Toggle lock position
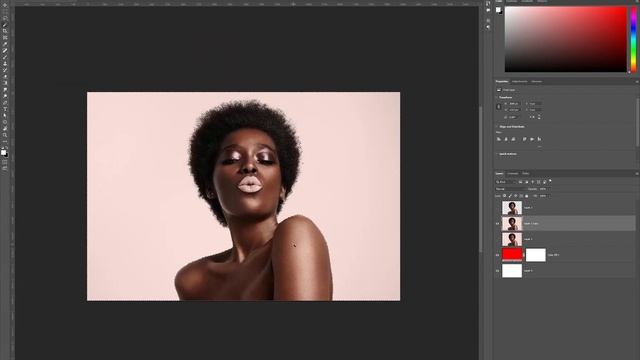 tap(516, 196)
